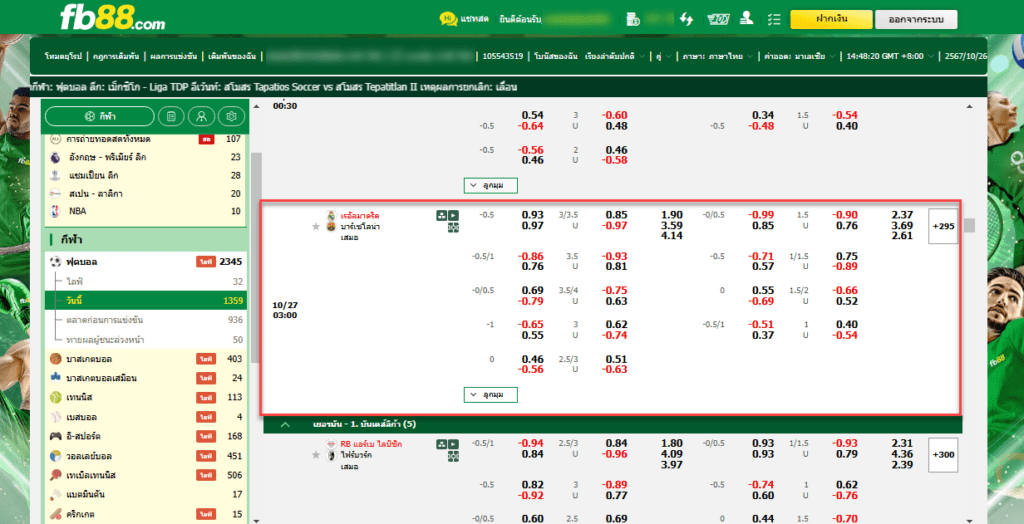
Task: Favorite the RB Leipzig match star
Action: tap(316, 455)
